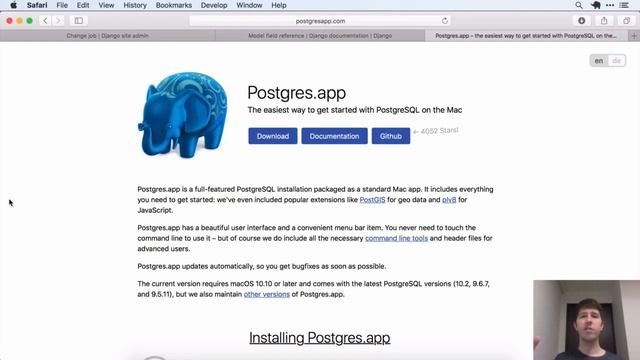
Task: Show Safari downloads icon
Action: (582, 20)
